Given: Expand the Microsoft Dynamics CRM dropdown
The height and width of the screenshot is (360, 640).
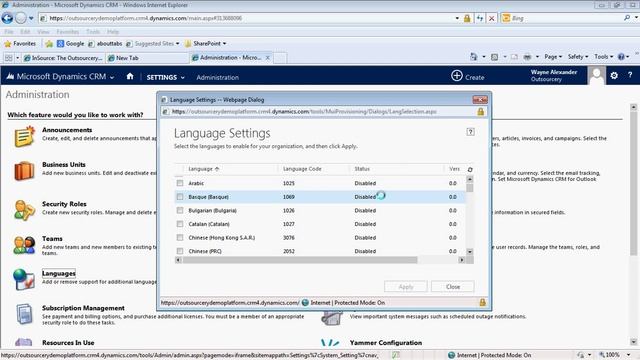Looking at the screenshot, I should (x=111, y=77).
